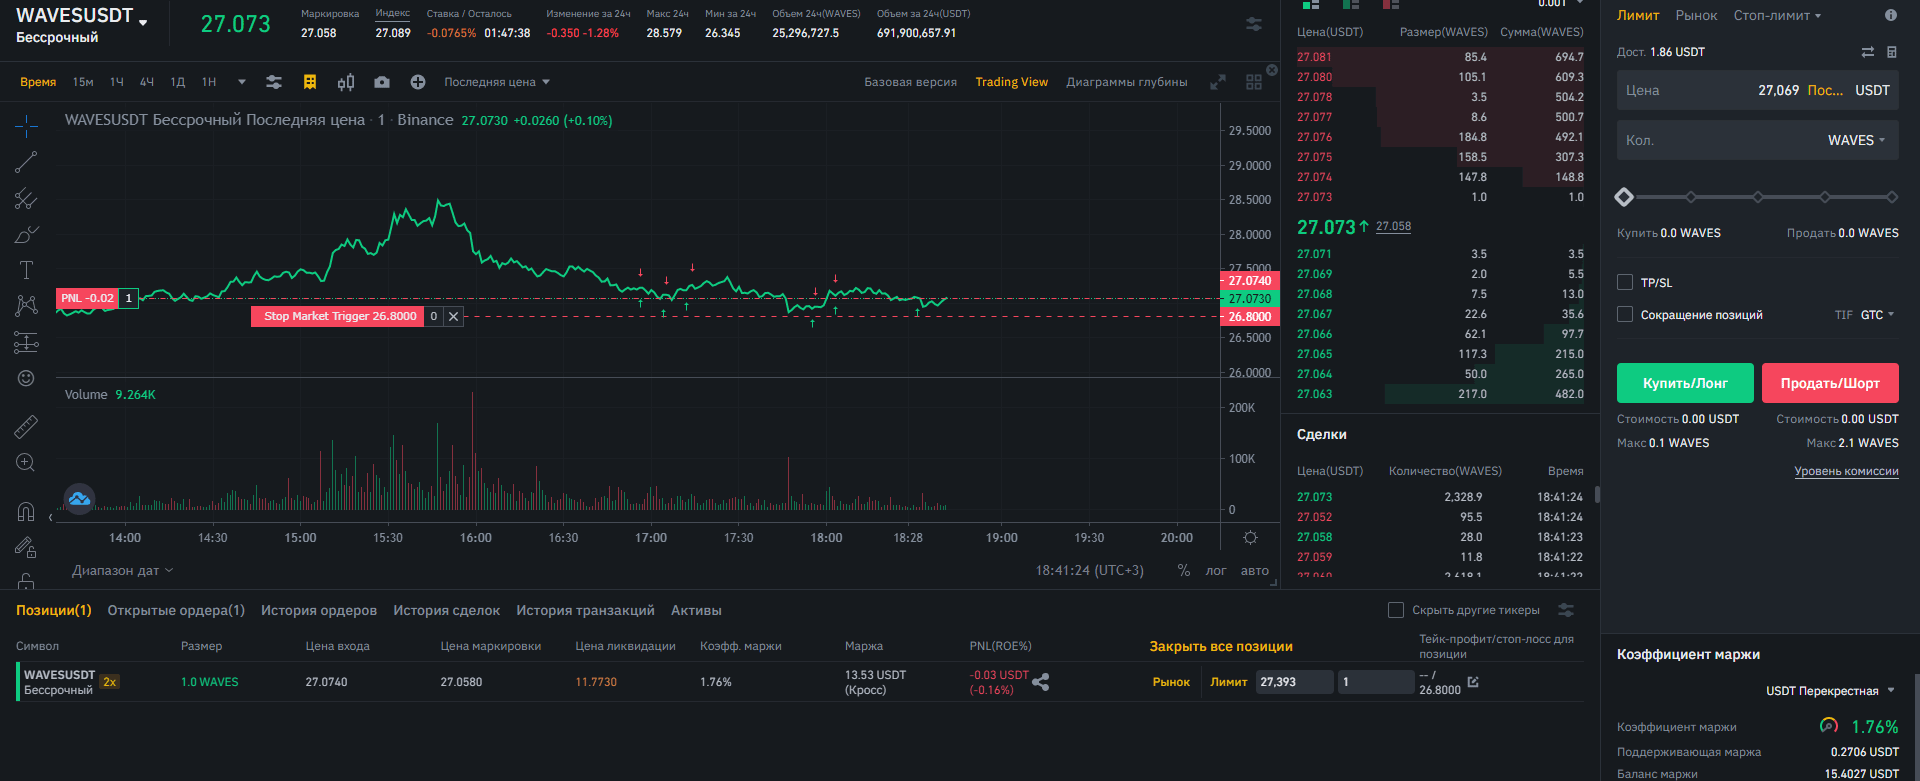Cancel the Stop Market Trigger order
Viewport: 1920px width, 781px height.
[454, 316]
